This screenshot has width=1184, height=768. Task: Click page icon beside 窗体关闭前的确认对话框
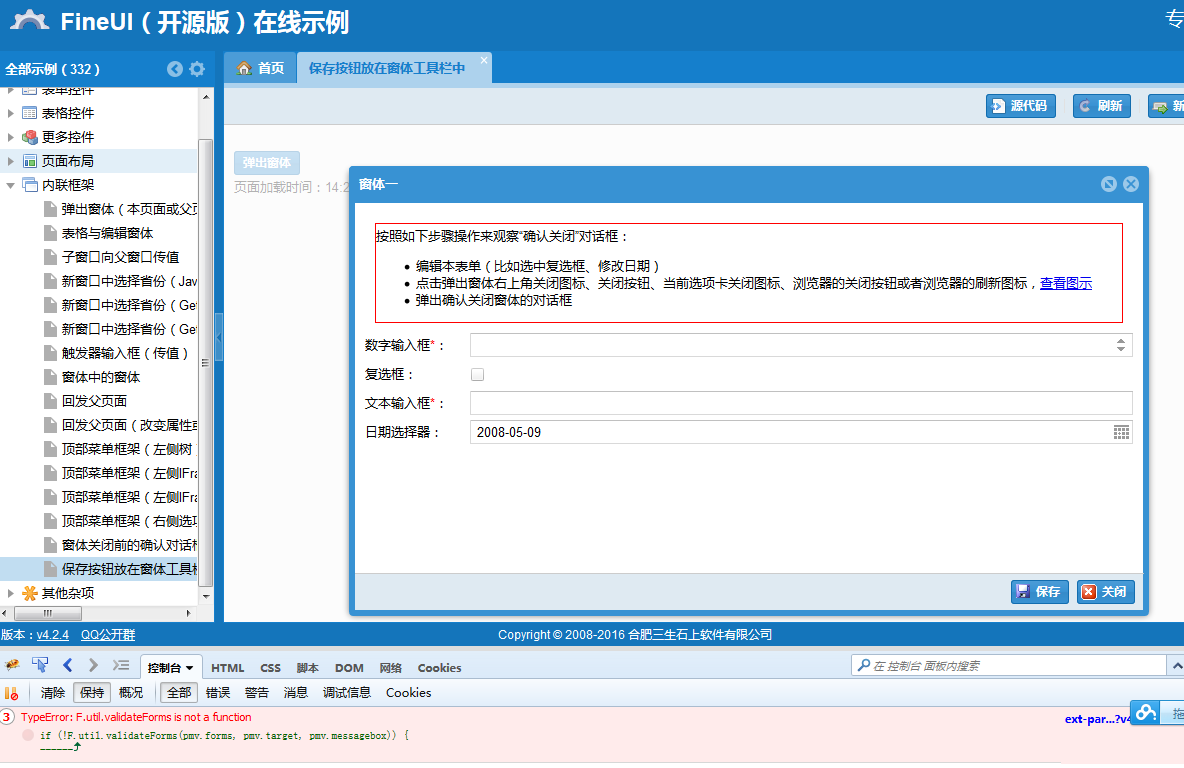(x=50, y=545)
